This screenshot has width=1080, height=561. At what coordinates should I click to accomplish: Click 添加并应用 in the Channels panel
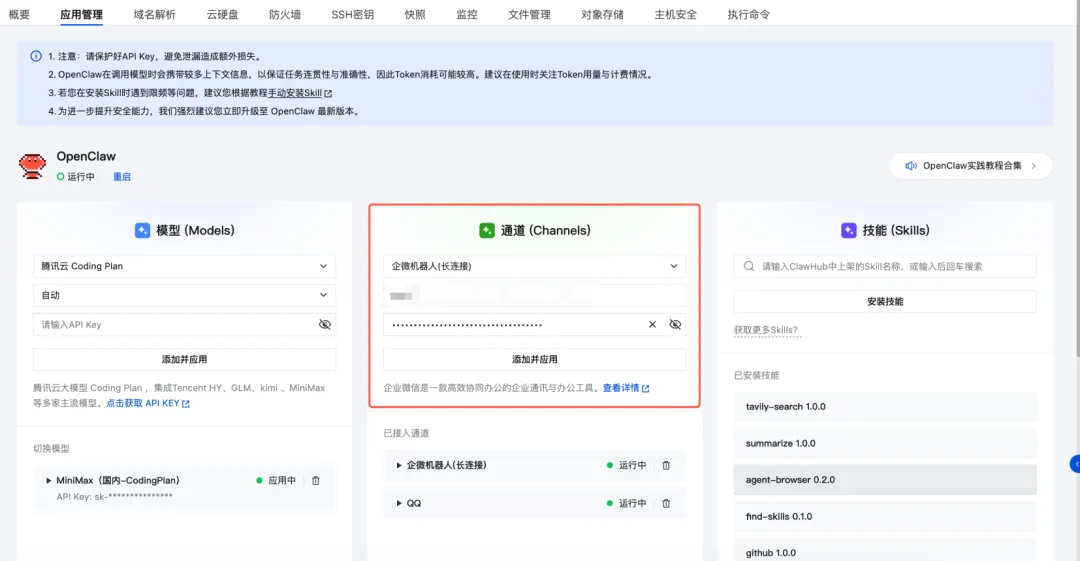tap(534, 359)
